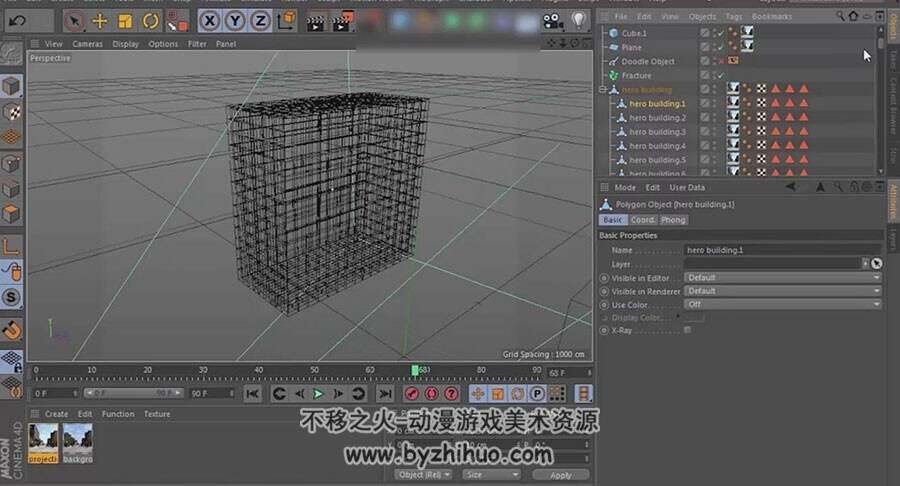Select Texture mode checker cube icon
Image resolution: width=900 pixels, height=486 pixels.
point(11,112)
